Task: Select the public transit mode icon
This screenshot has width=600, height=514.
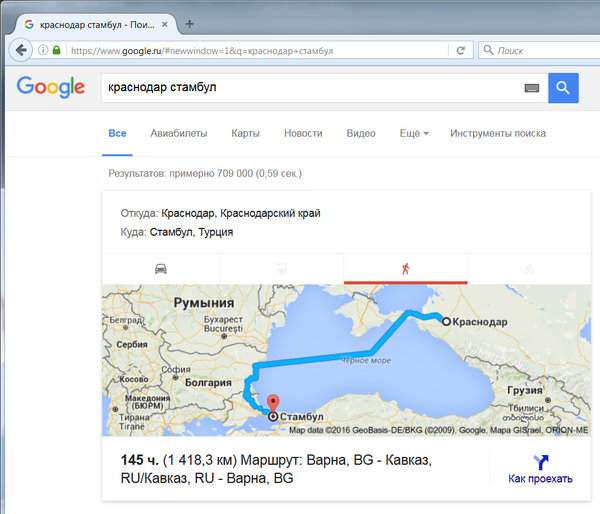Action: tap(282, 268)
